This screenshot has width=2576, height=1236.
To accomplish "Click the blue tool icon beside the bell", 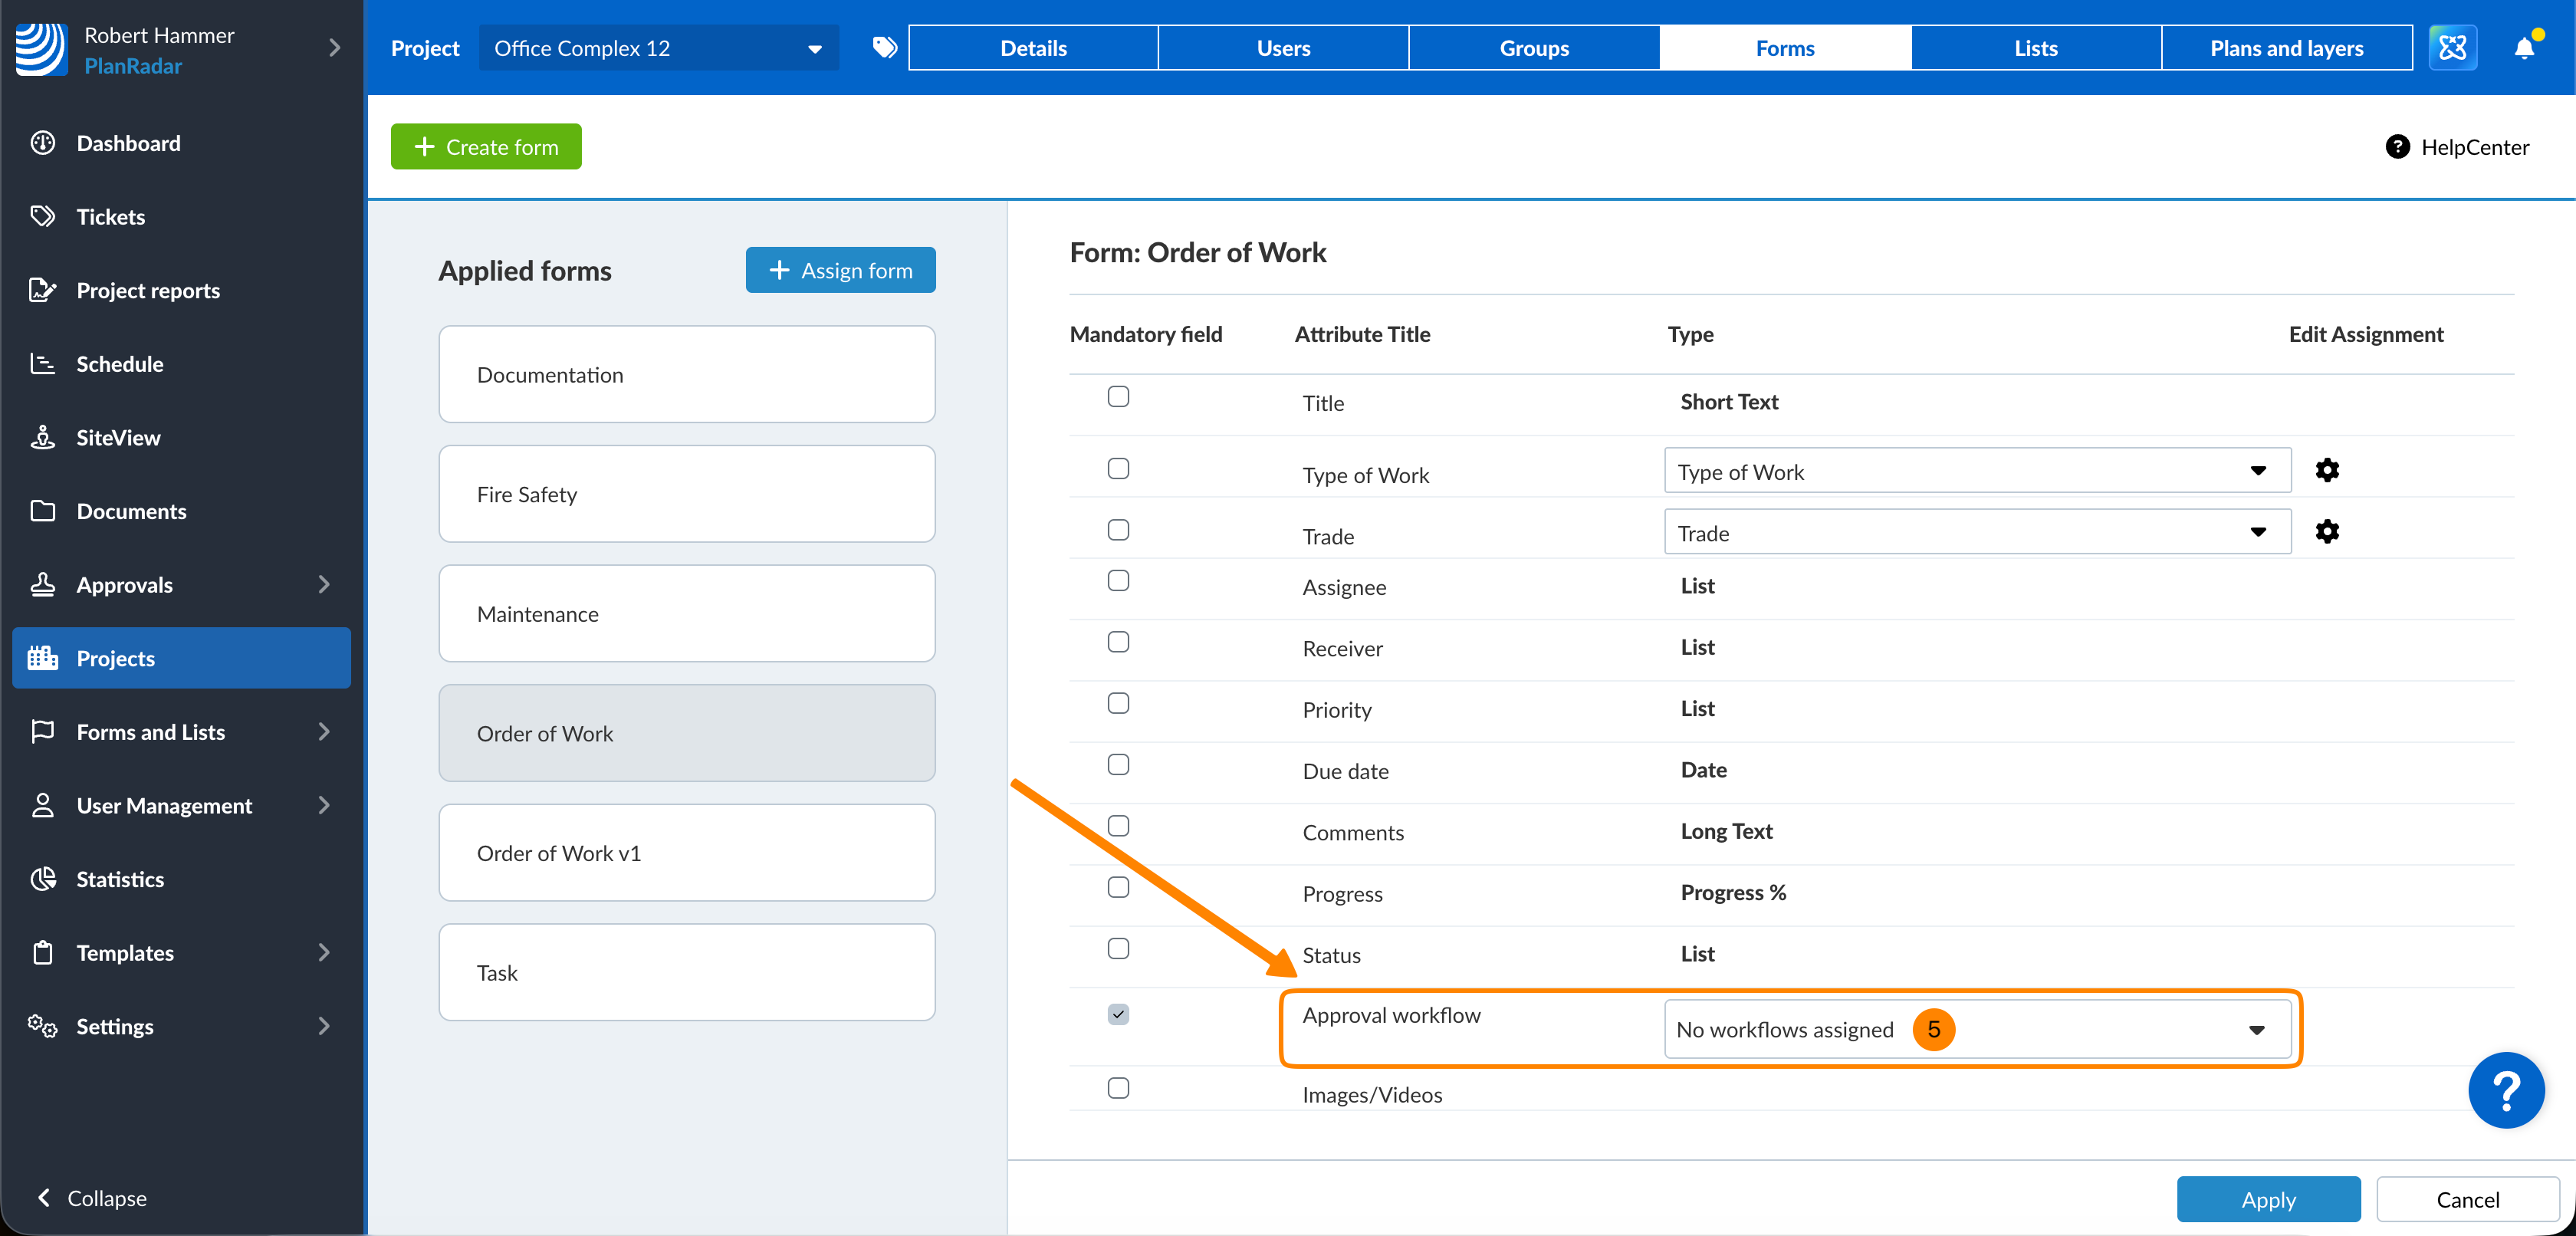I will tap(2452, 48).
